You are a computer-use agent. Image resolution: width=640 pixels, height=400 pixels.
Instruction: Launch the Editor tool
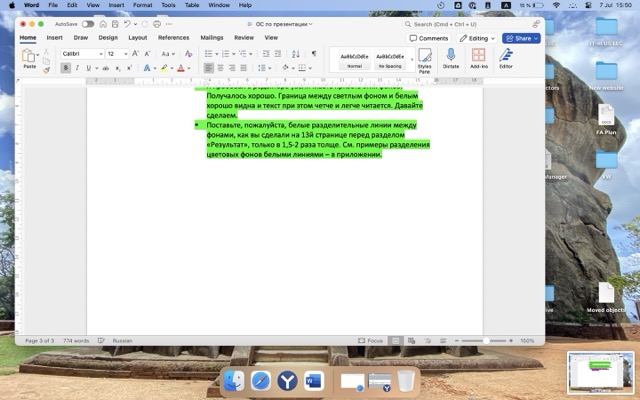click(506, 59)
